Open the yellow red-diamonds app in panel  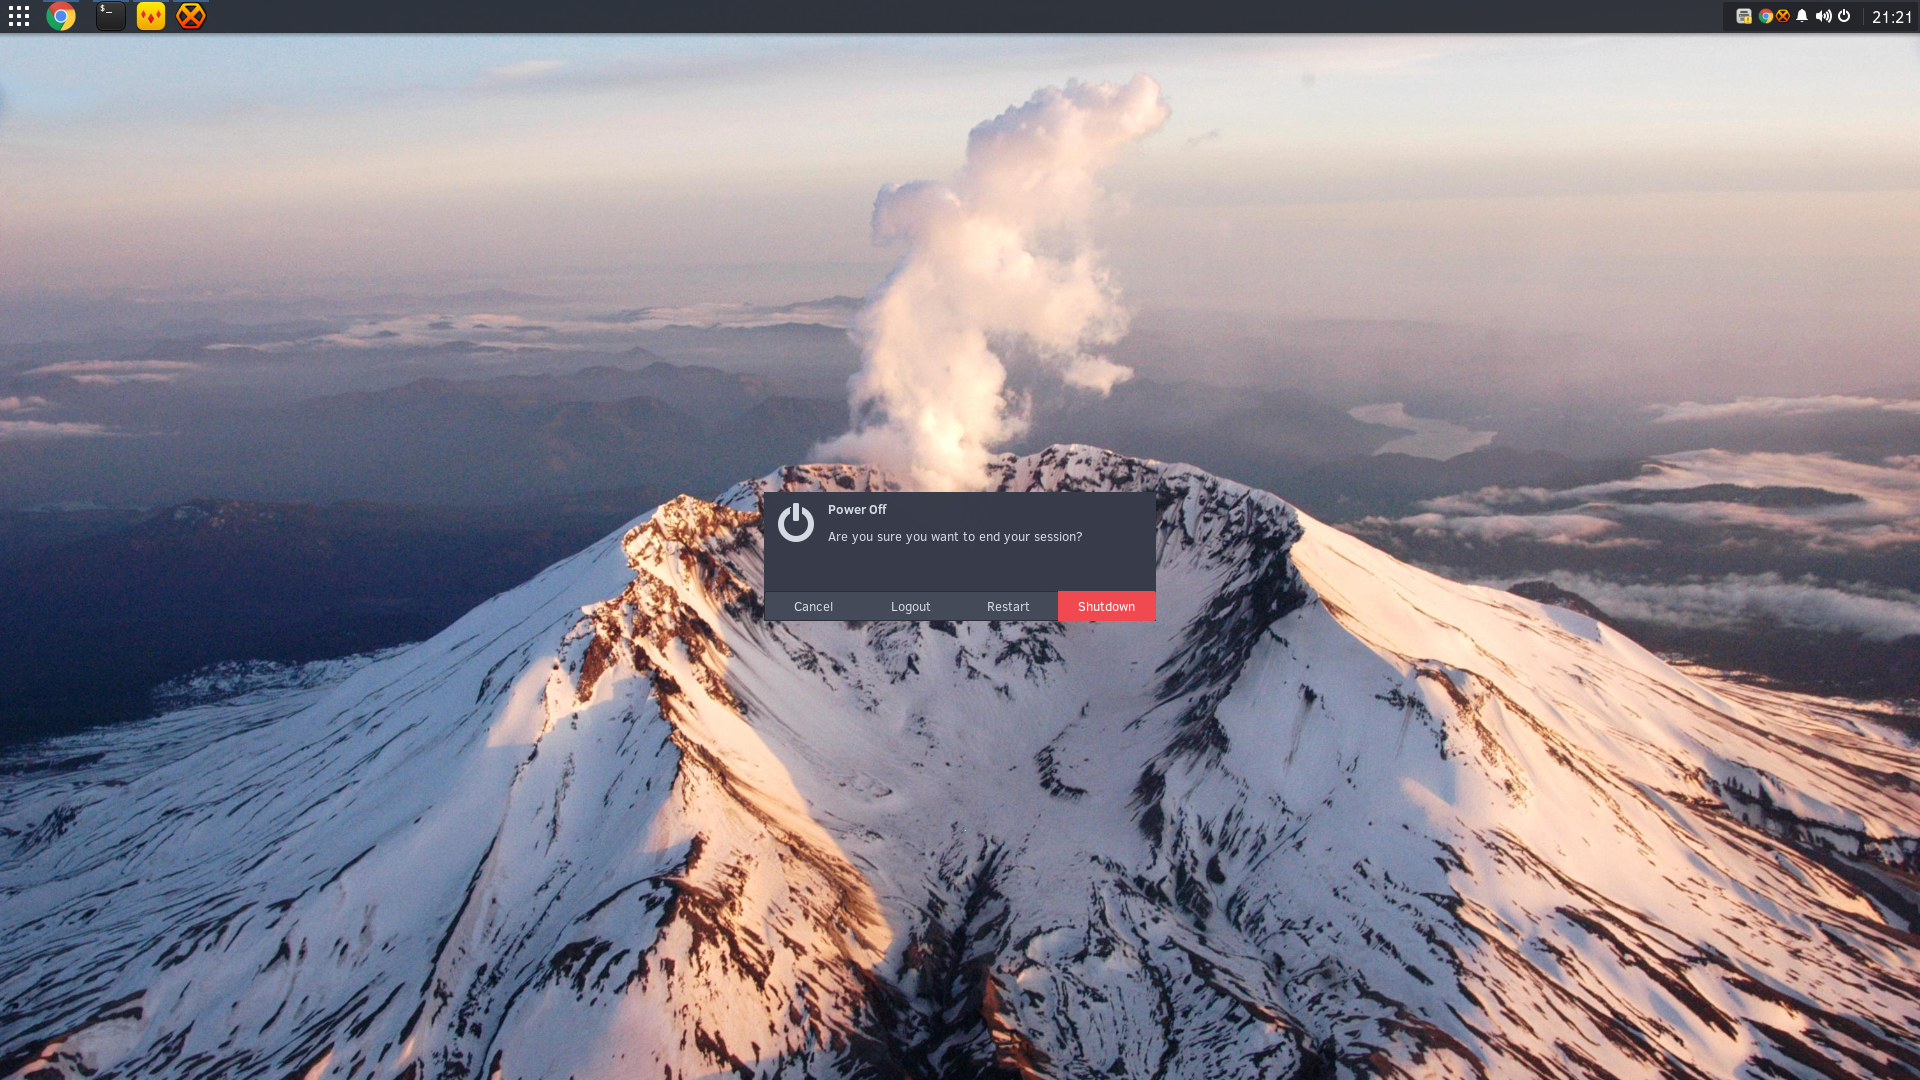tap(151, 16)
